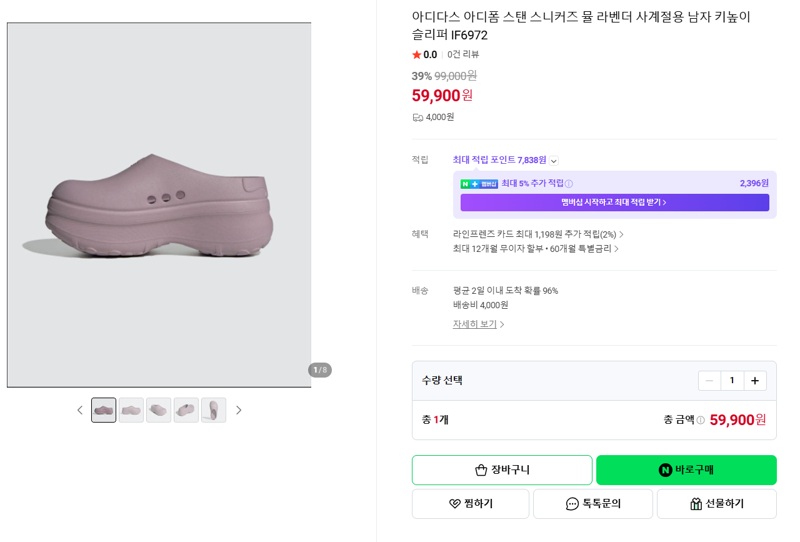Open the 0건 리뷰 reviews link
The width and height of the screenshot is (800, 542).
(463, 55)
